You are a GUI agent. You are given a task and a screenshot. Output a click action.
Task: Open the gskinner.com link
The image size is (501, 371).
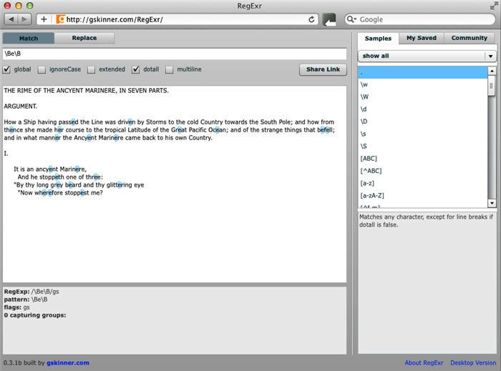(68, 363)
